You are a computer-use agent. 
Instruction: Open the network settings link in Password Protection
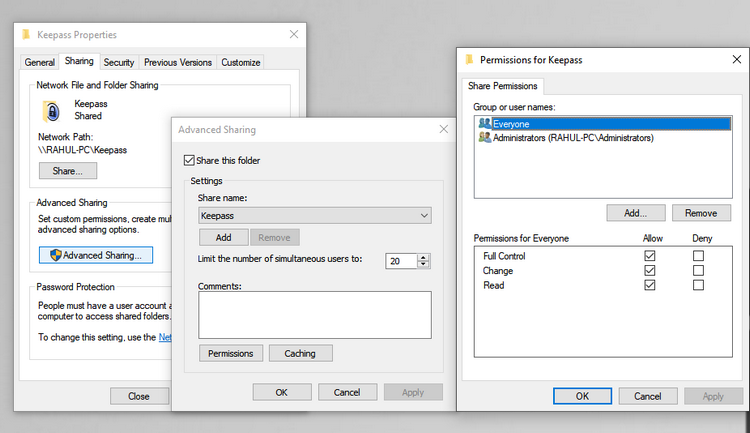coord(165,337)
